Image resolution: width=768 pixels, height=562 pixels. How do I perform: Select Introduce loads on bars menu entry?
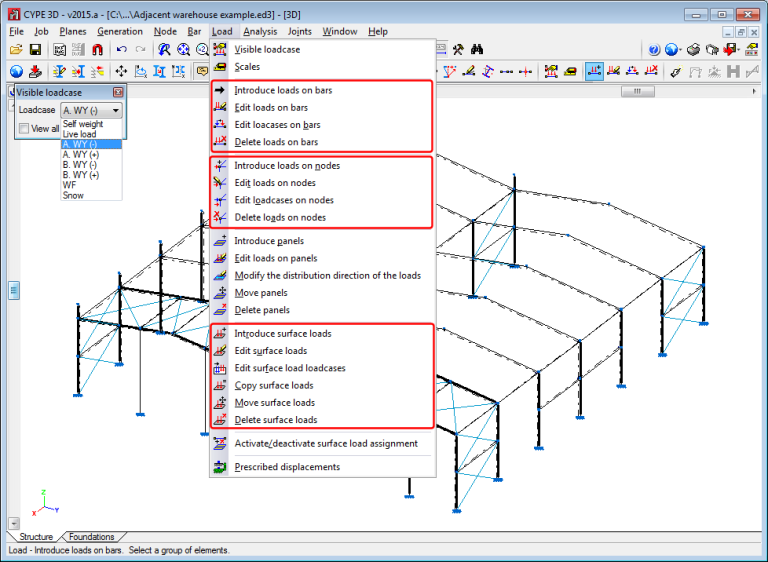323,90
